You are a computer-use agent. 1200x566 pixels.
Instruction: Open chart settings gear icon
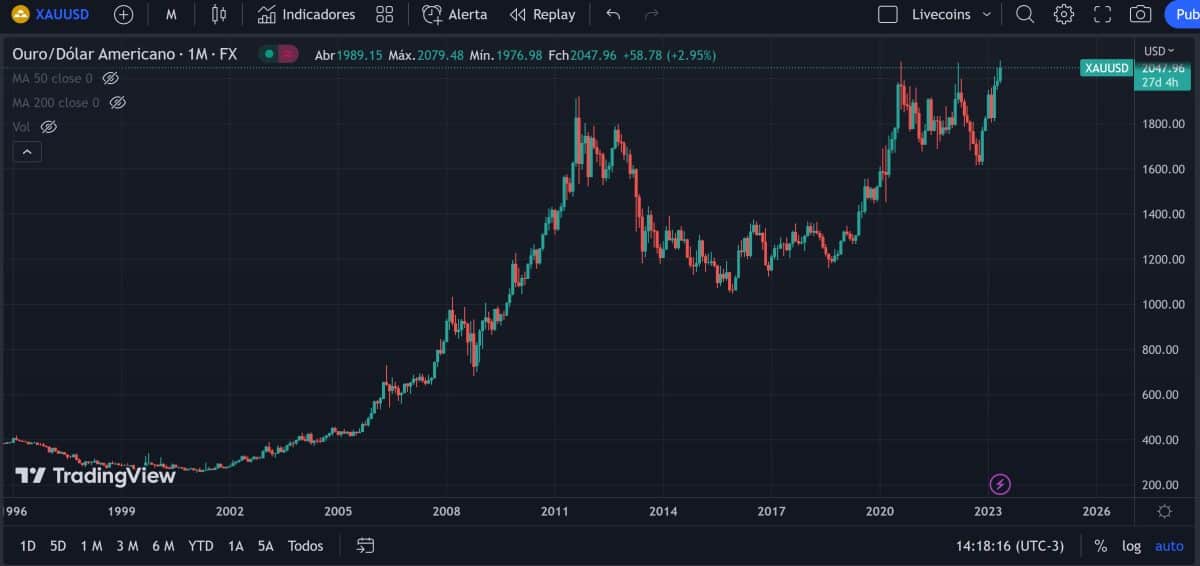(1064, 14)
